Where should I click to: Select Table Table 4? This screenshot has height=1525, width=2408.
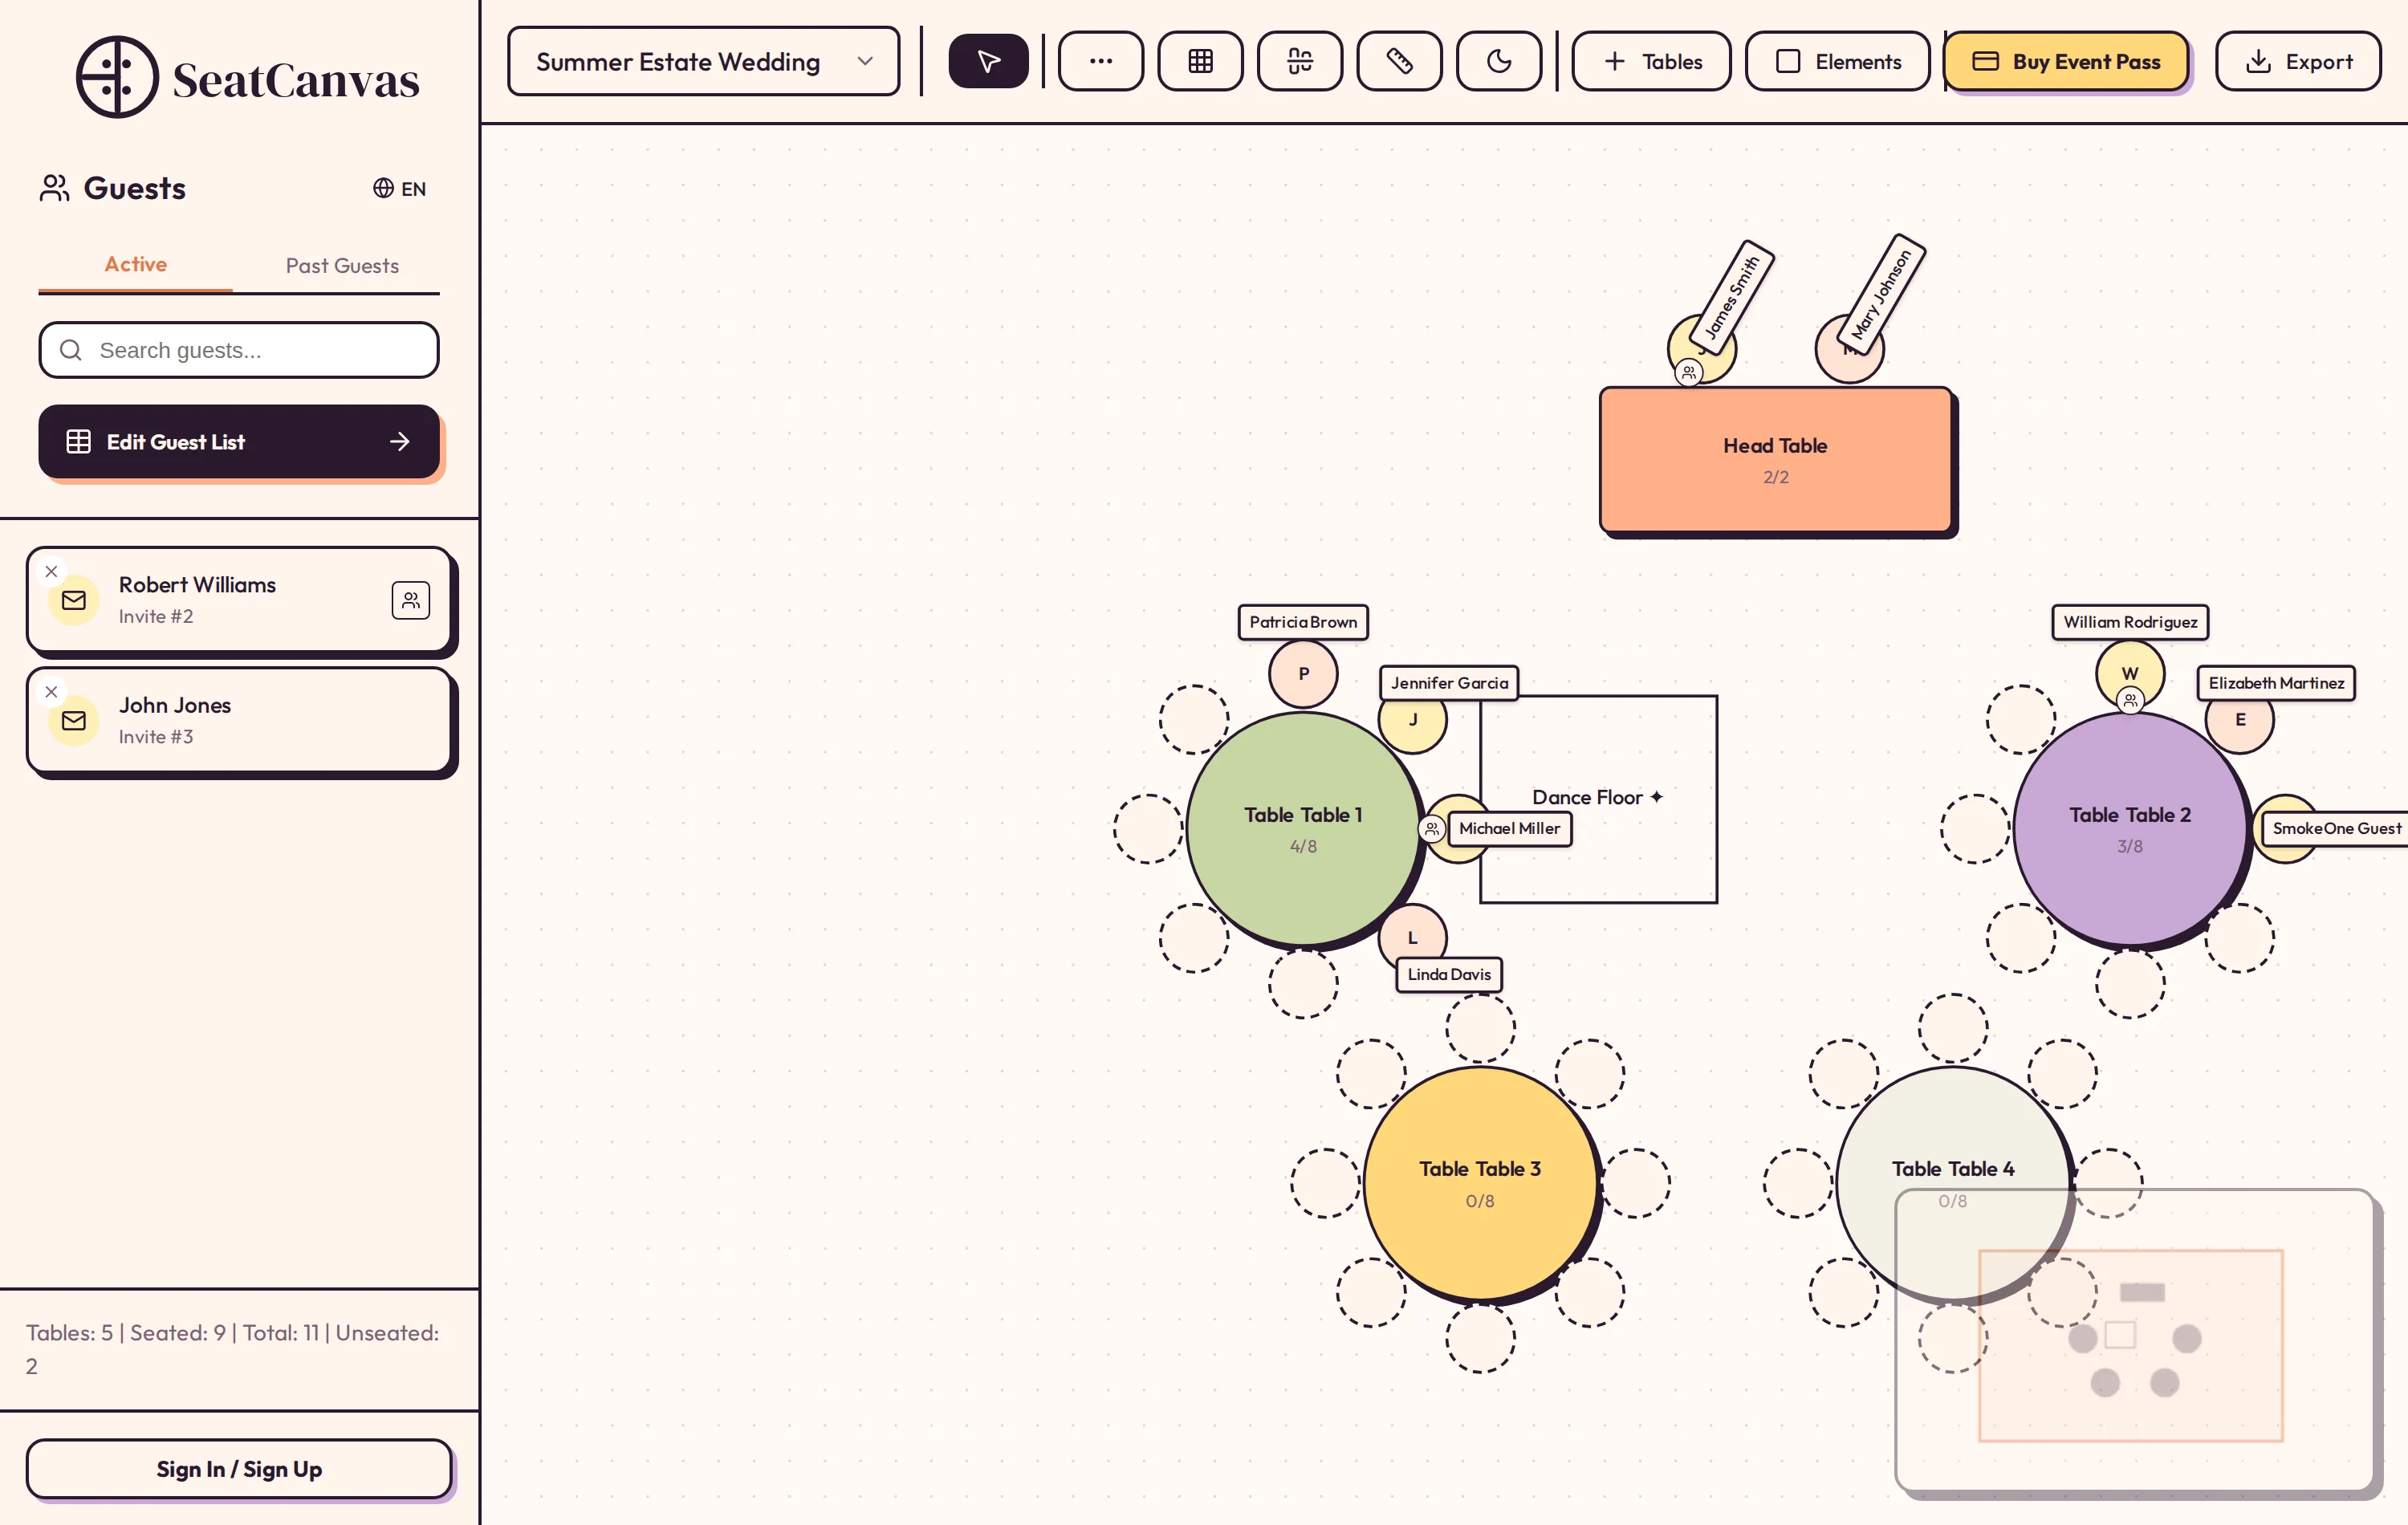click(1952, 1182)
